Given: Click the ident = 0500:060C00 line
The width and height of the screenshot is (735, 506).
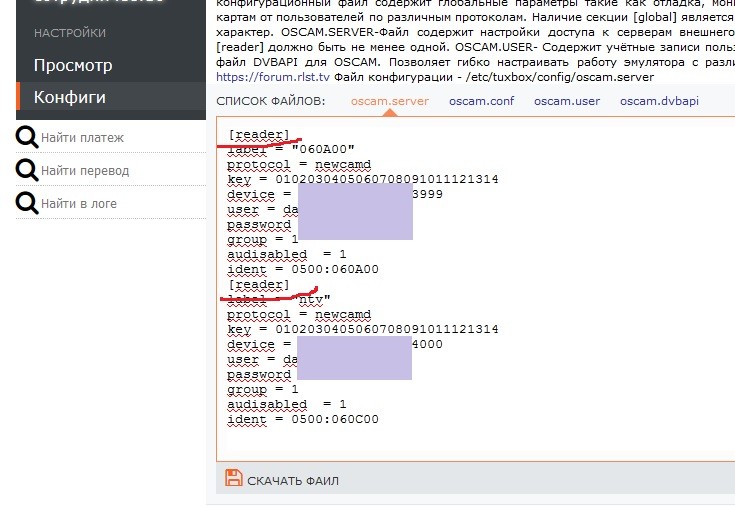Looking at the screenshot, I should (x=303, y=419).
